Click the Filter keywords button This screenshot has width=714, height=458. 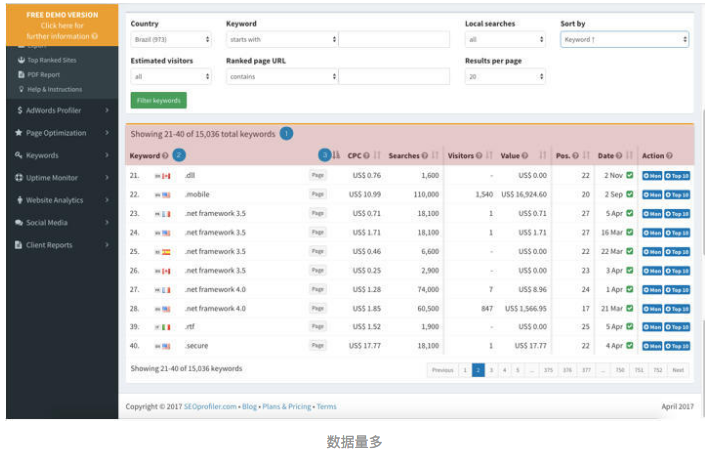click(x=158, y=101)
